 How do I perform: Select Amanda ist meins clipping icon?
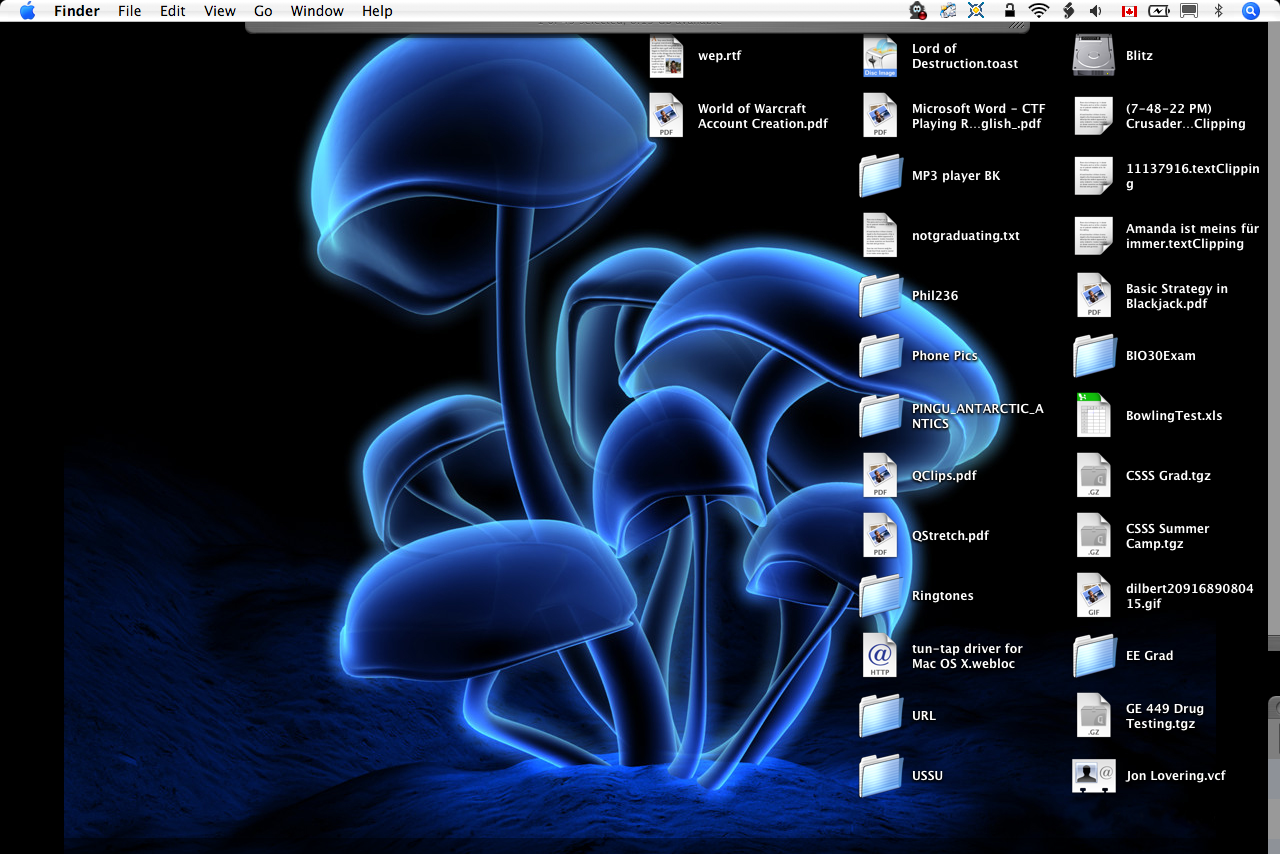point(1094,236)
